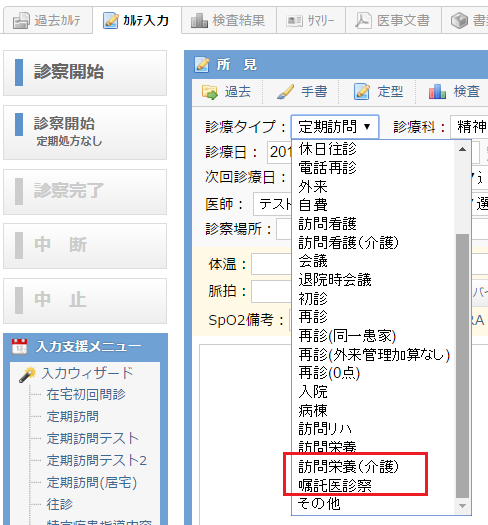Switch to the 検査結果 tab
The height and width of the screenshot is (525, 488).
pos(229,21)
